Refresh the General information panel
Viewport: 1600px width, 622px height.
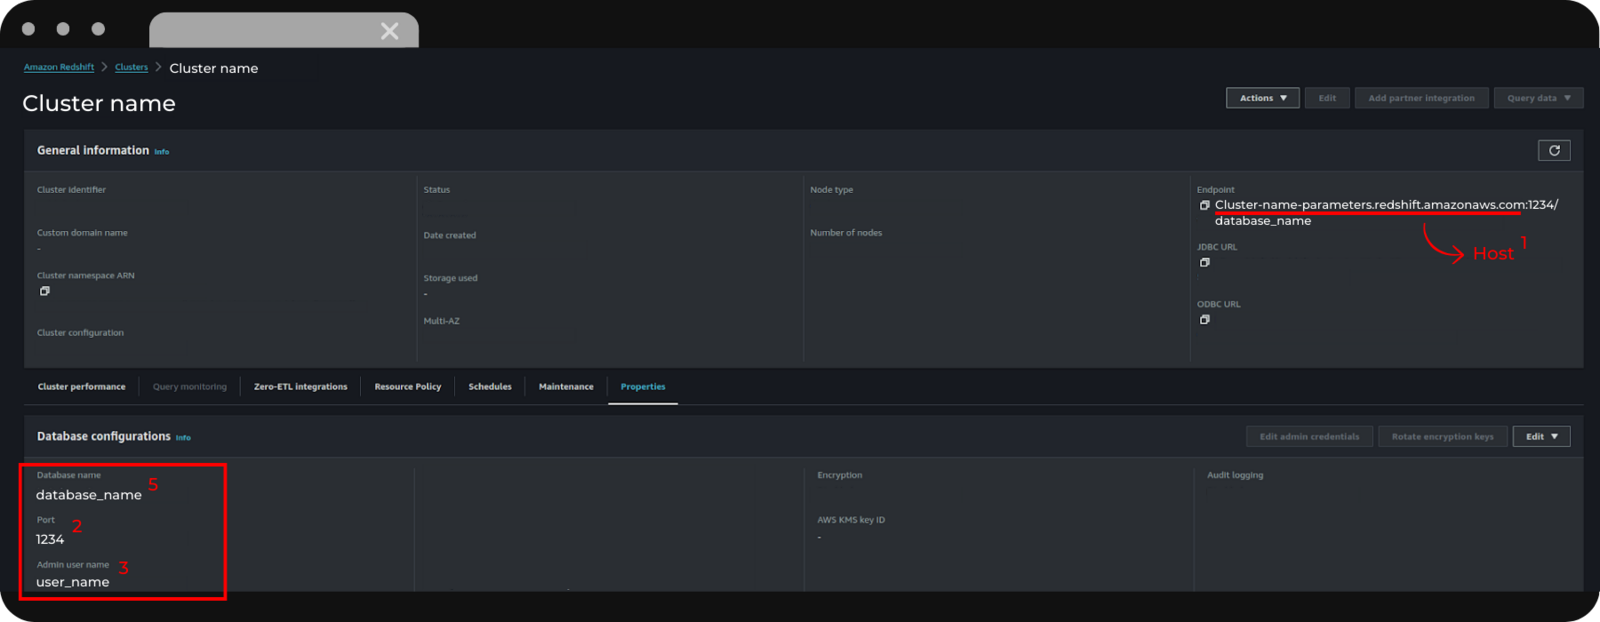point(1553,151)
